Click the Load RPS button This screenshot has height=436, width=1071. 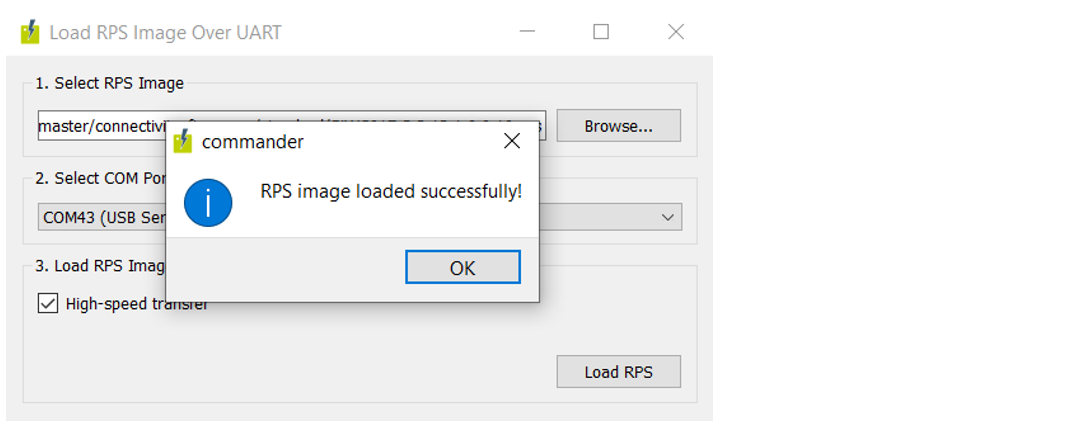tap(618, 372)
